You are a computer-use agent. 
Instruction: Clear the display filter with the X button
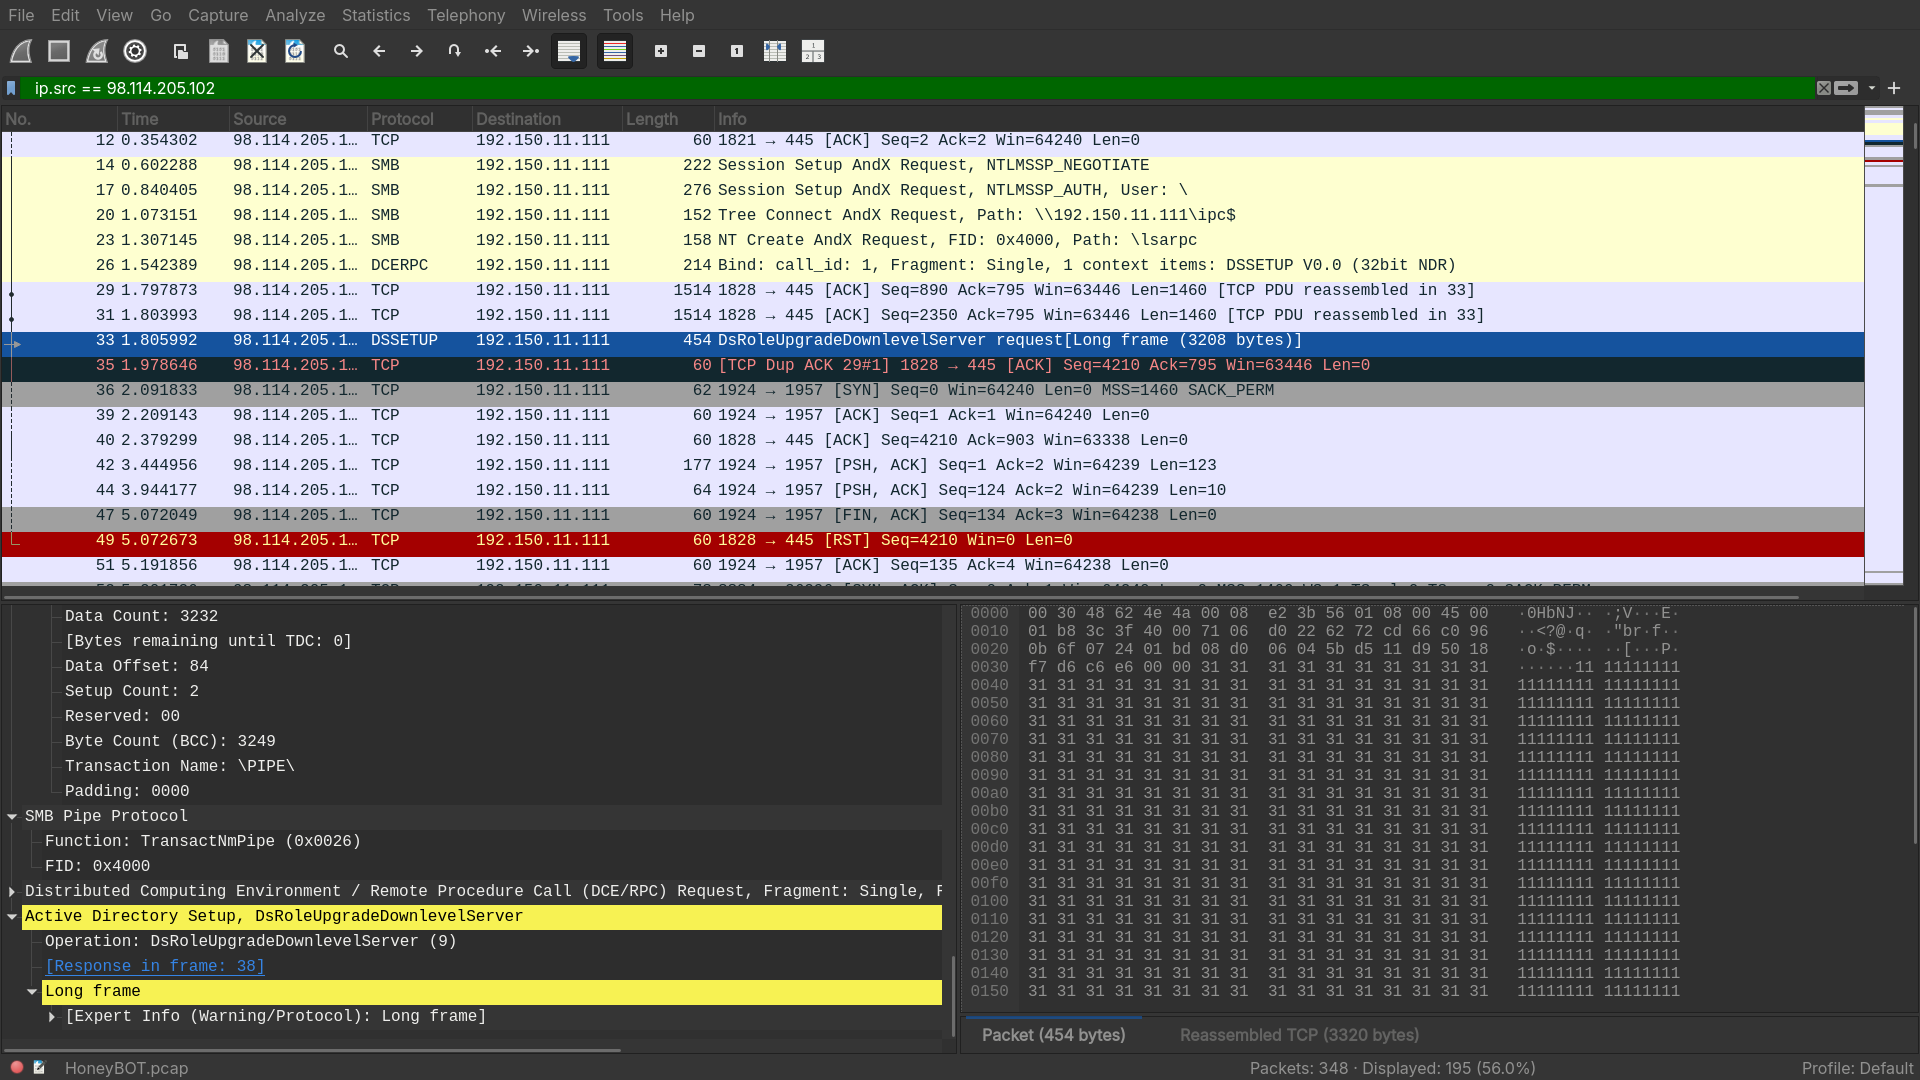point(1824,88)
